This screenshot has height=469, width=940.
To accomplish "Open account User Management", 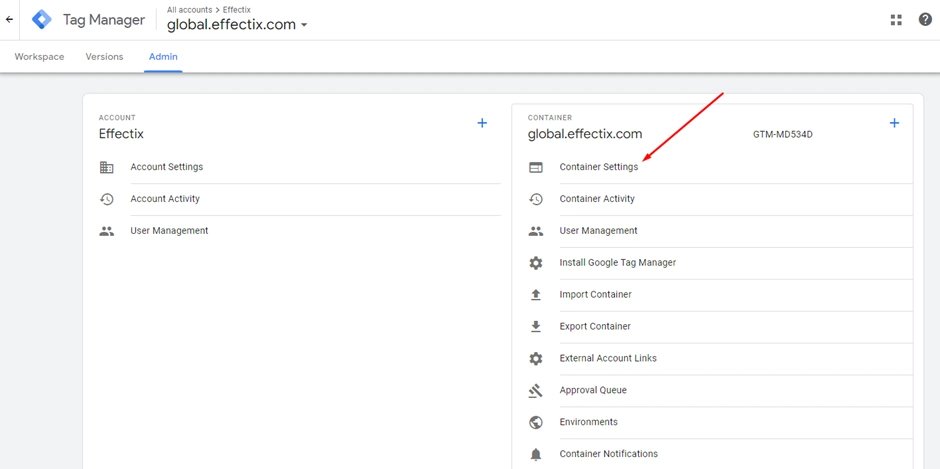I will pos(169,230).
